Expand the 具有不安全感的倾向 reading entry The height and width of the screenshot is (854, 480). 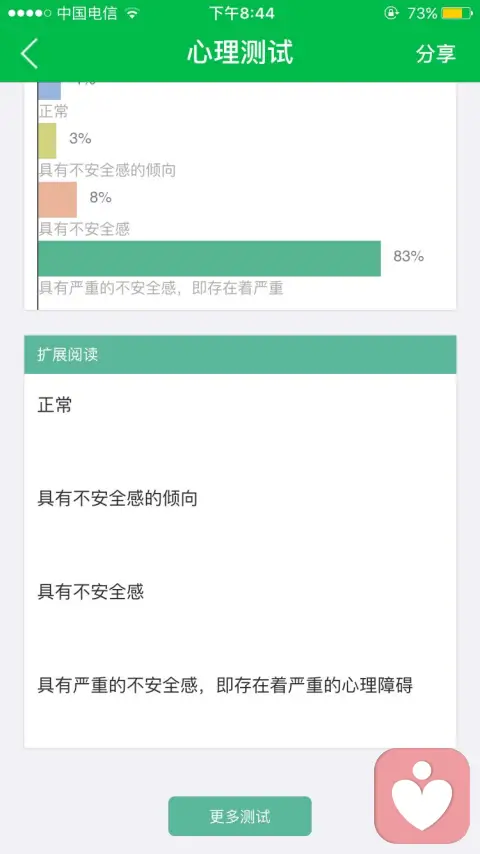click(x=117, y=498)
